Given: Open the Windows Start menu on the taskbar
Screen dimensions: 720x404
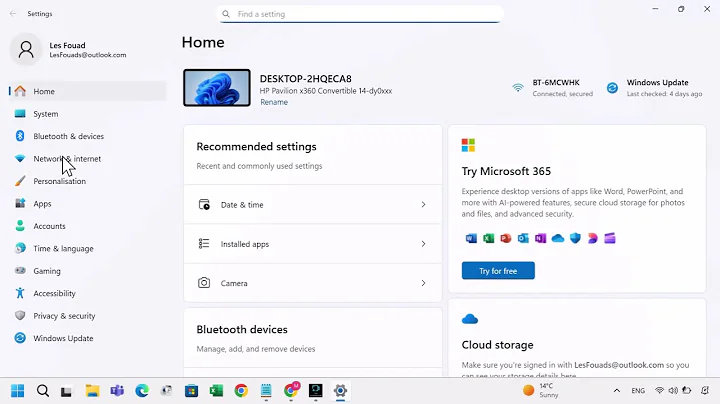Looking at the screenshot, I should pyautogui.click(x=17, y=391).
